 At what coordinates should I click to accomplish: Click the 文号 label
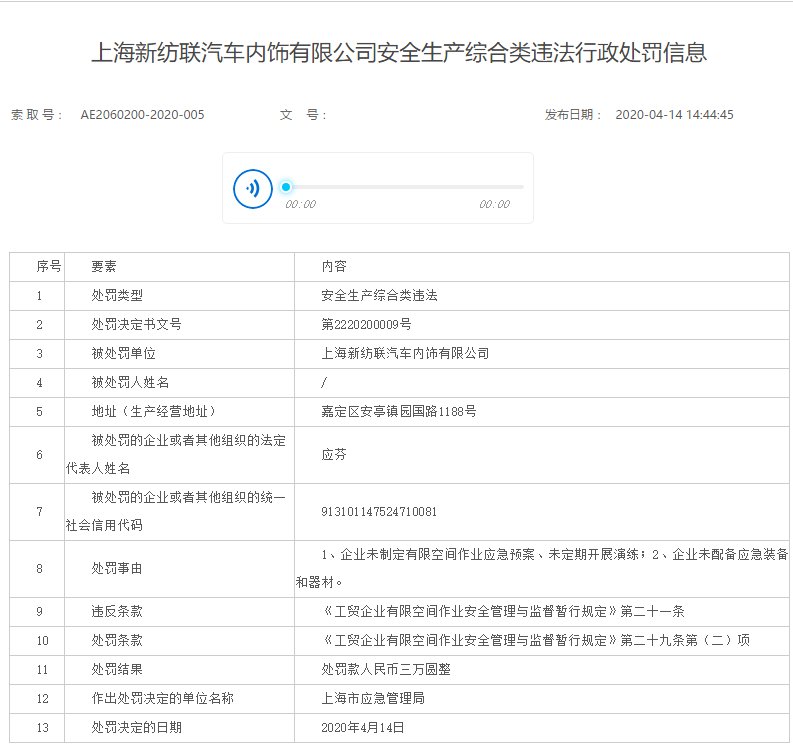pos(302,115)
